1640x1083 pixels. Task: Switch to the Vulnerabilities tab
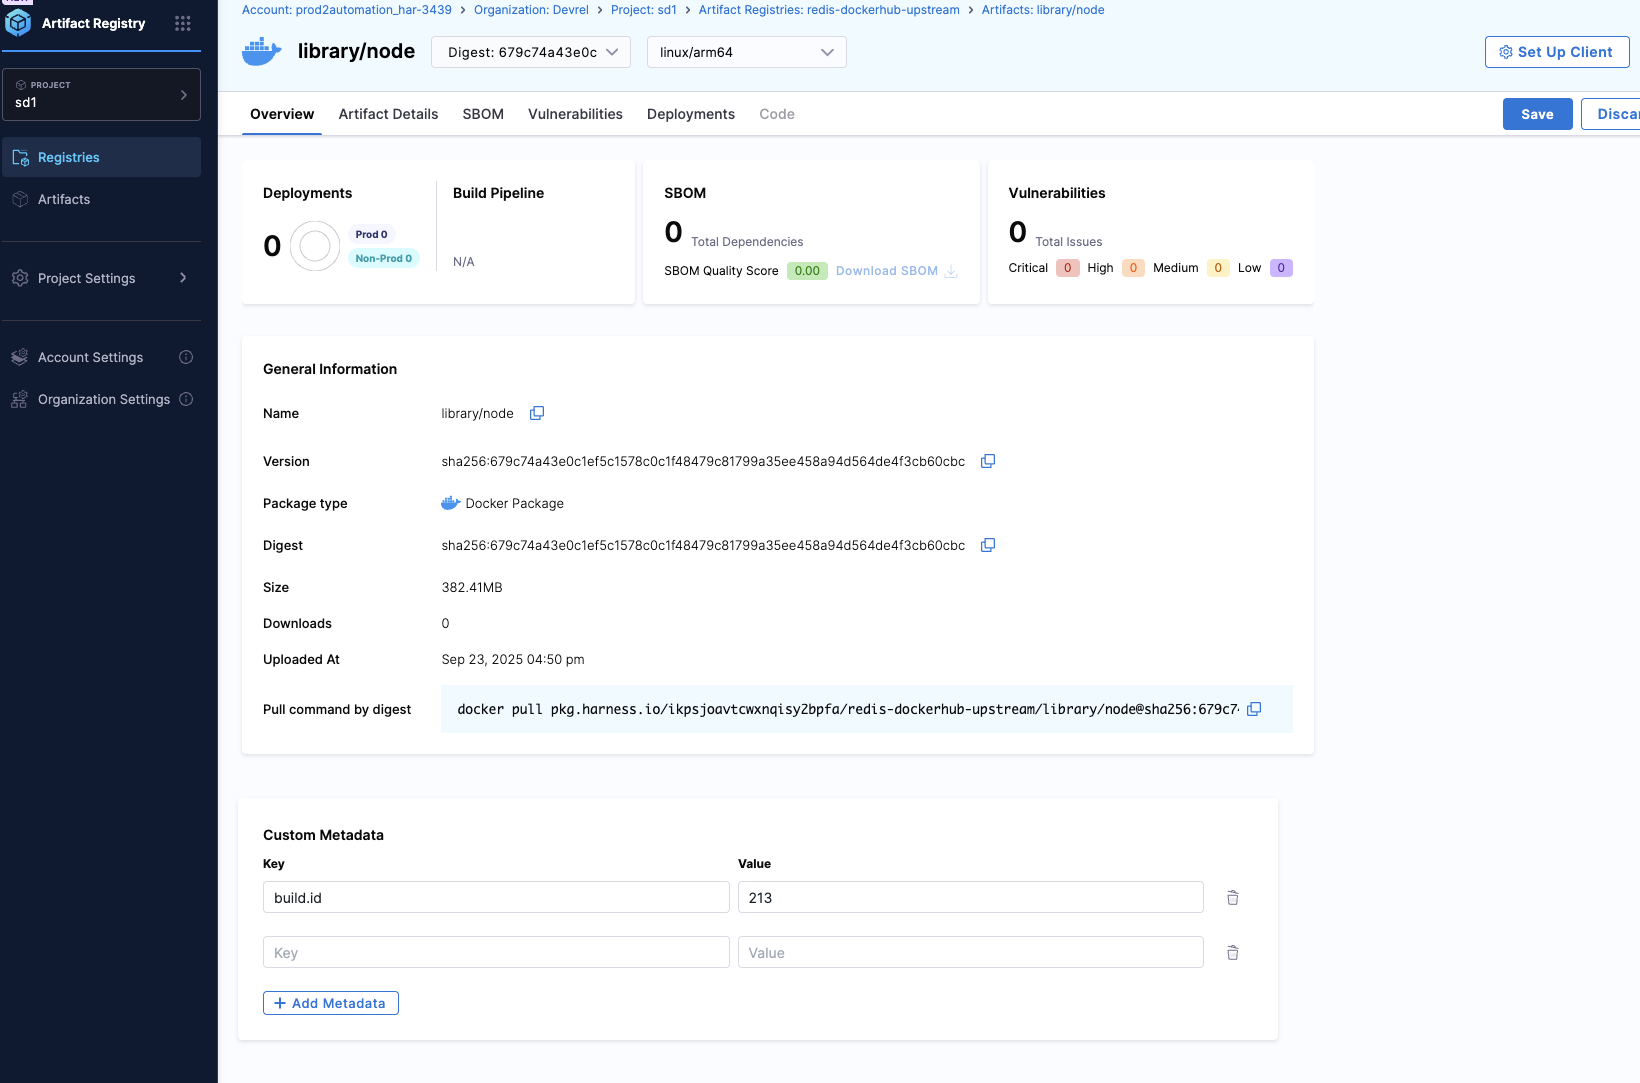(x=575, y=114)
